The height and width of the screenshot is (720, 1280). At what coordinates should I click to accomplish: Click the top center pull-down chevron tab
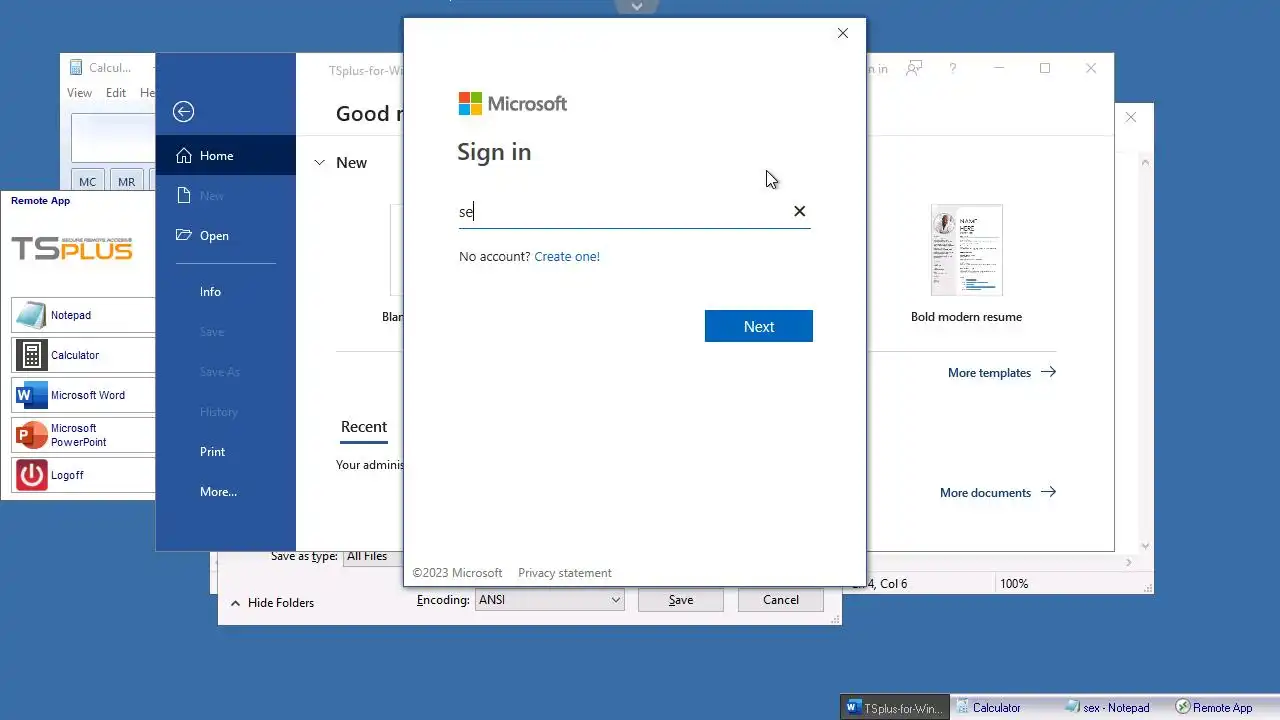tap(637, 6)
